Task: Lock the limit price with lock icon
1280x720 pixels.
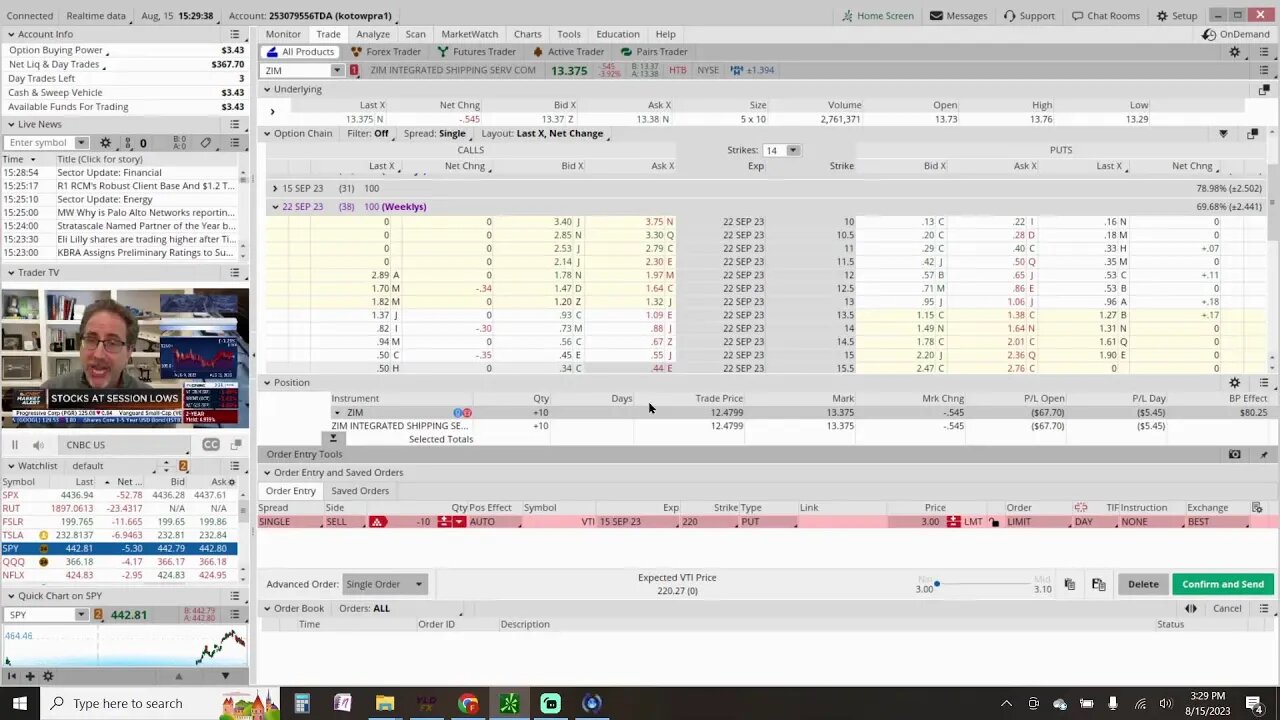Action: coord(994,522)
